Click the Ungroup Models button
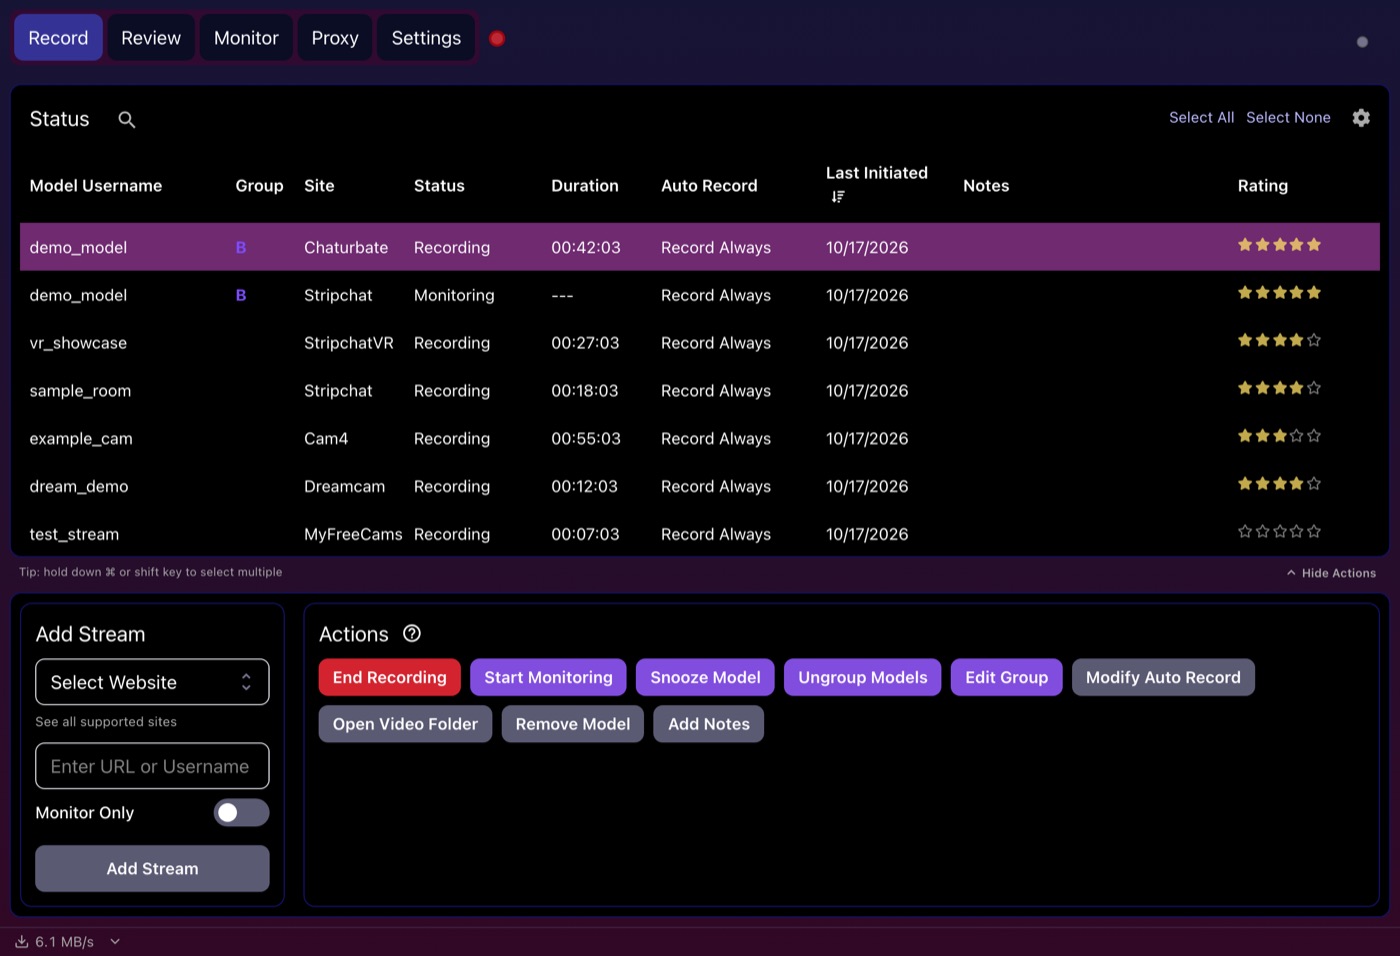Image resolution: width=1400 pixels, height=956 pixels. [x=863, y=677]
